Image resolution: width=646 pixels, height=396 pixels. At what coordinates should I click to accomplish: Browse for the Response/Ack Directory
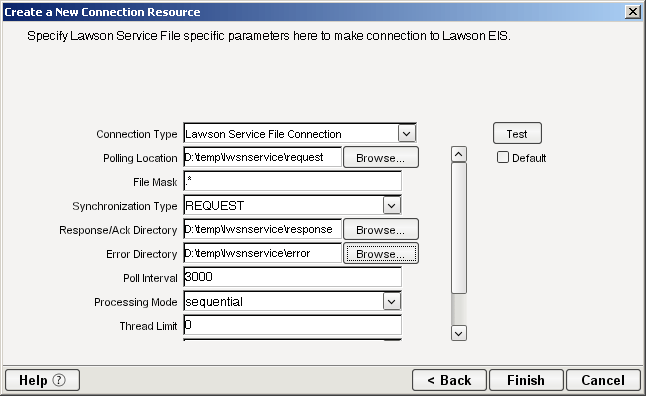(381, 230)
